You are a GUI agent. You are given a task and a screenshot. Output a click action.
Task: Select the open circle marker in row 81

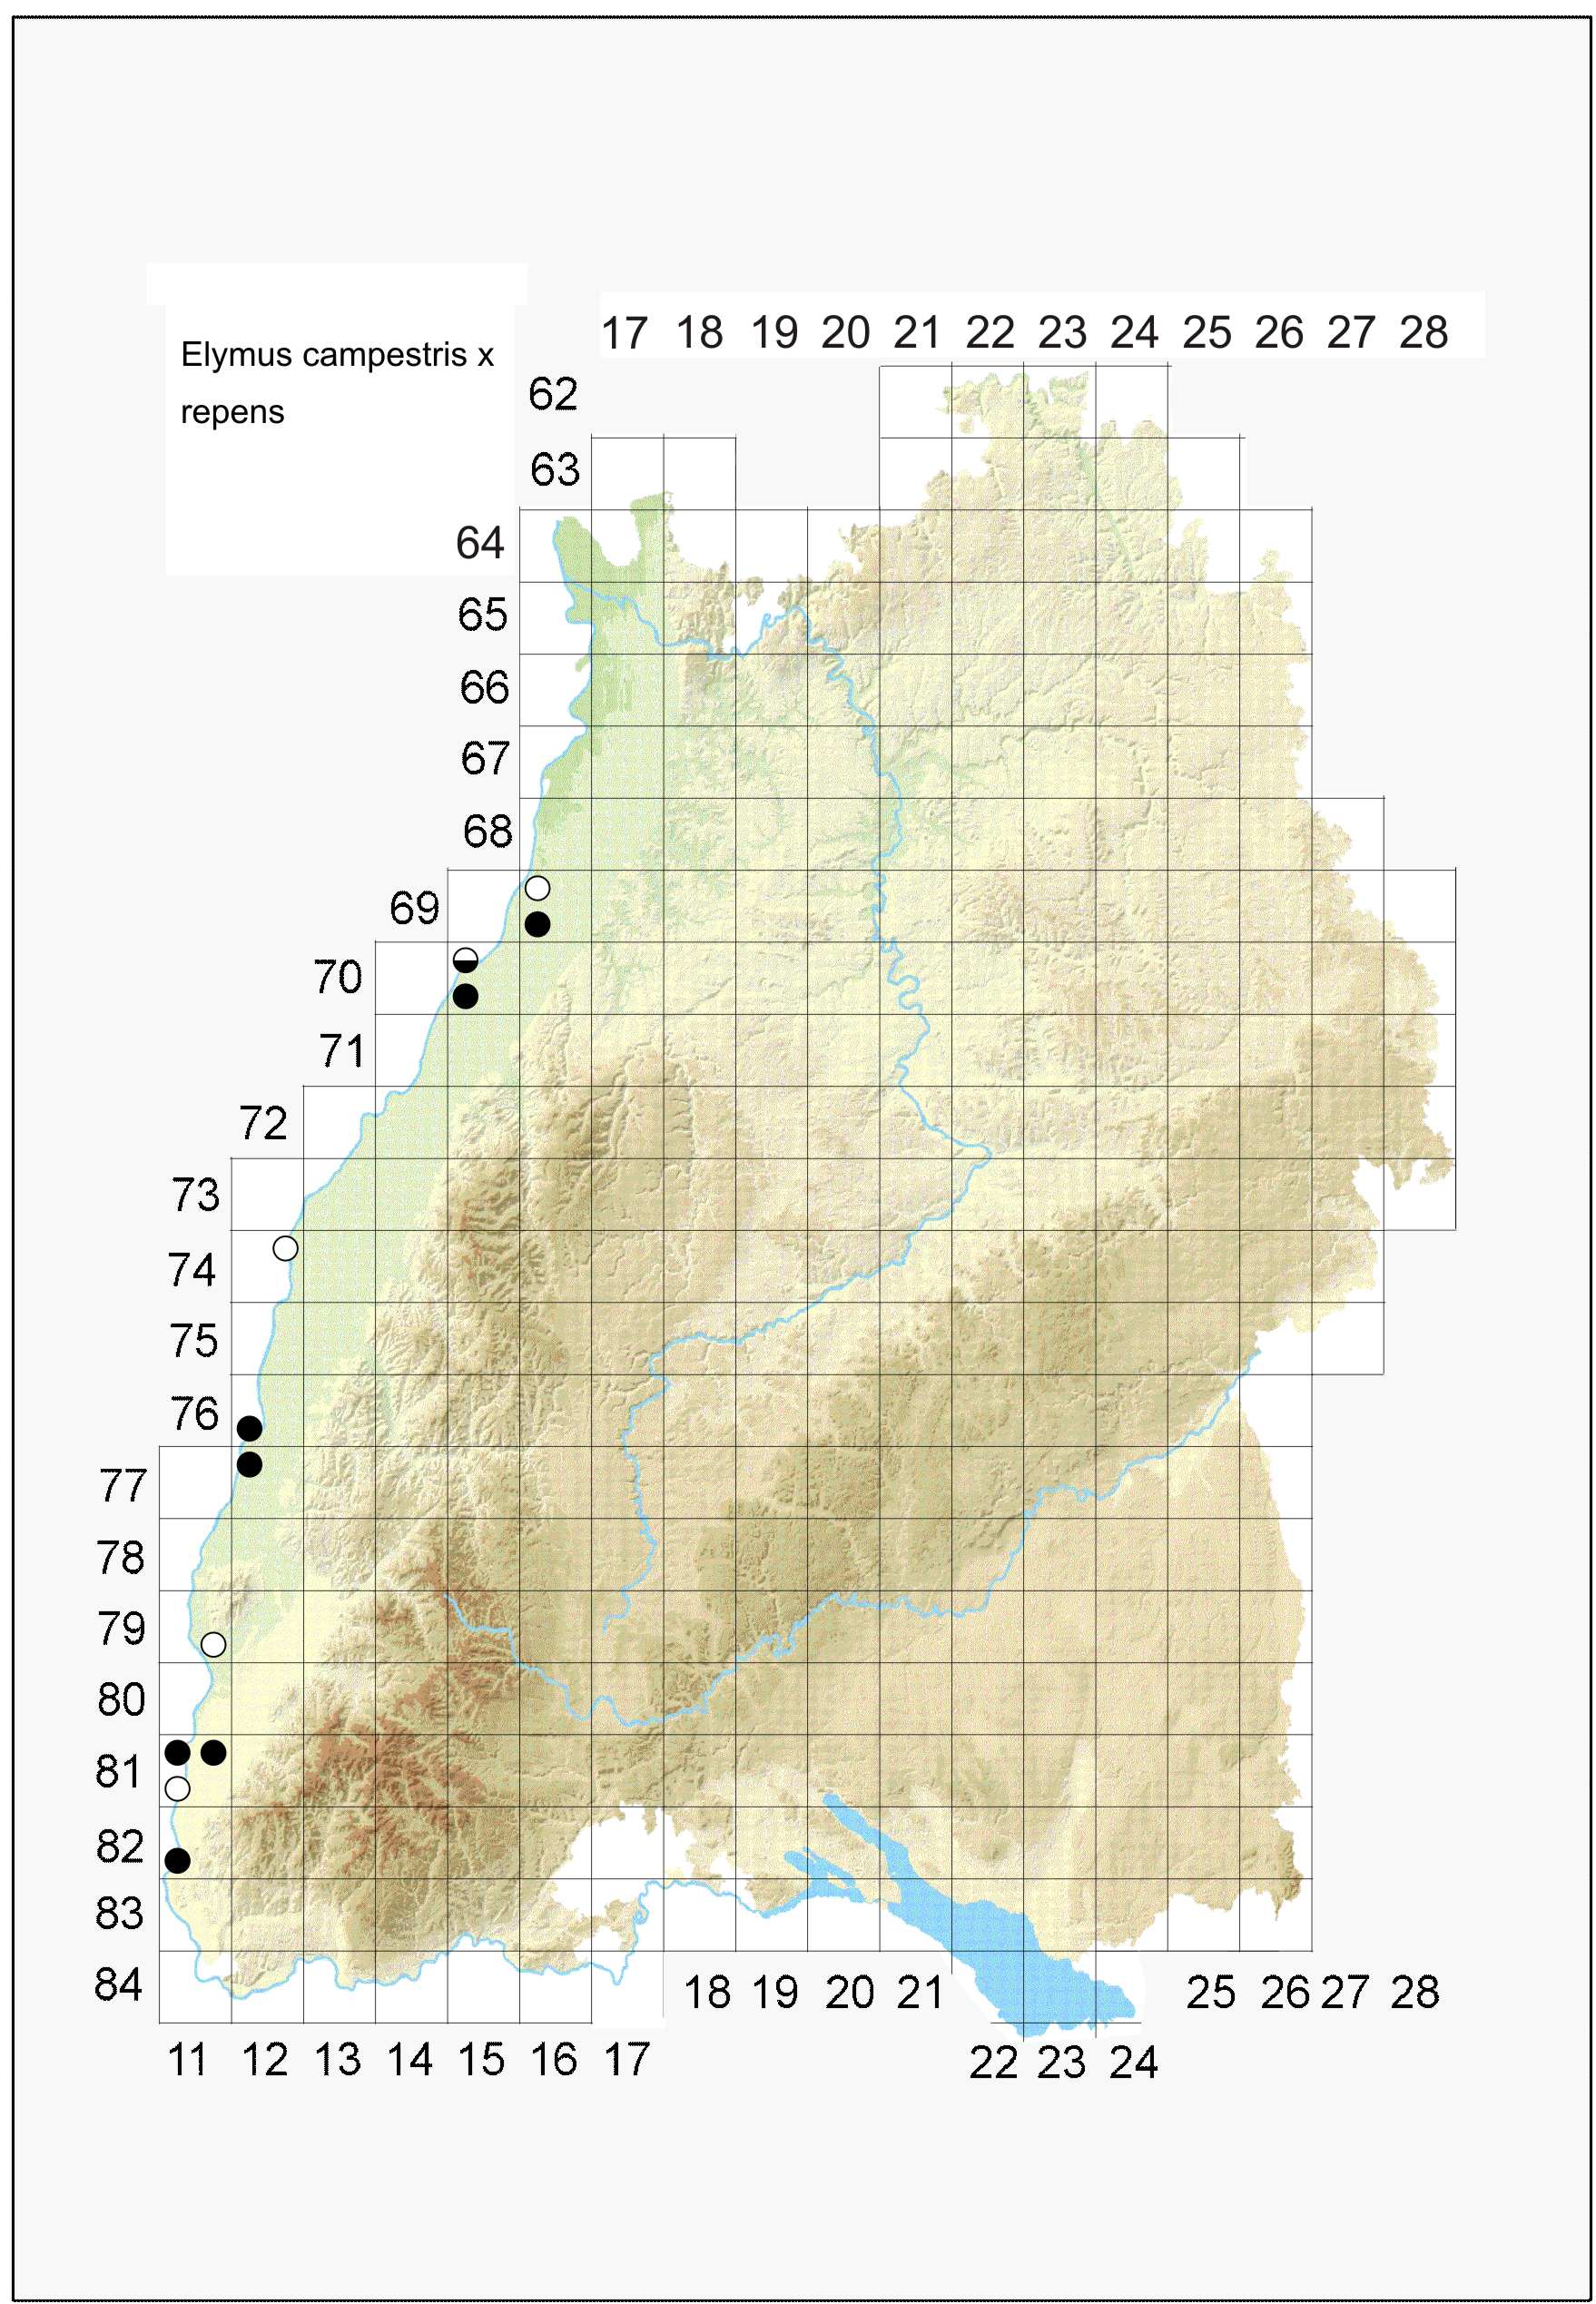point(177,1788)
